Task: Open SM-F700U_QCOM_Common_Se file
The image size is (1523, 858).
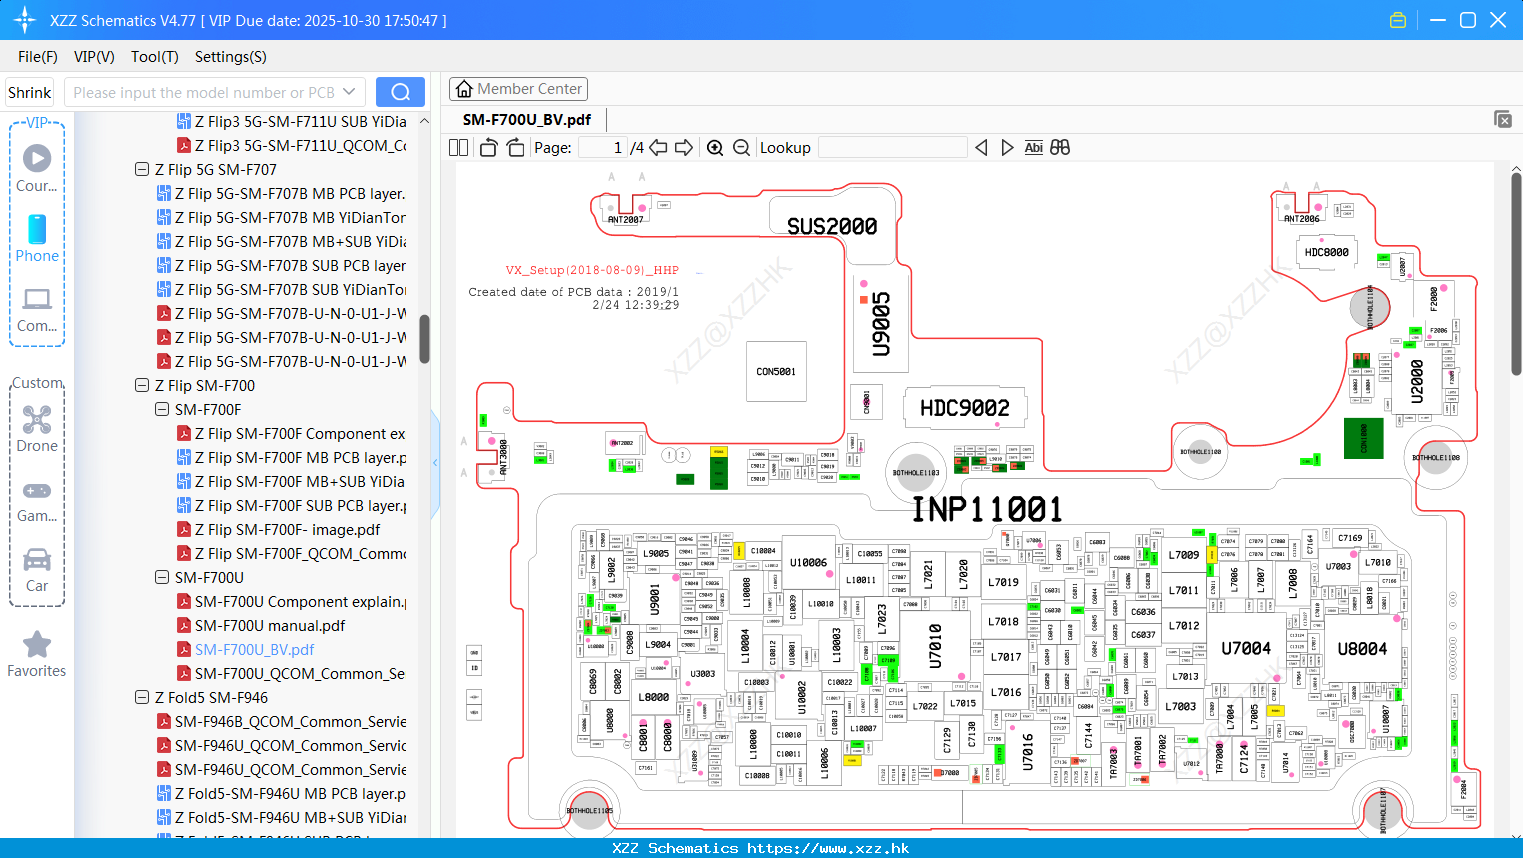Action: 290,673
